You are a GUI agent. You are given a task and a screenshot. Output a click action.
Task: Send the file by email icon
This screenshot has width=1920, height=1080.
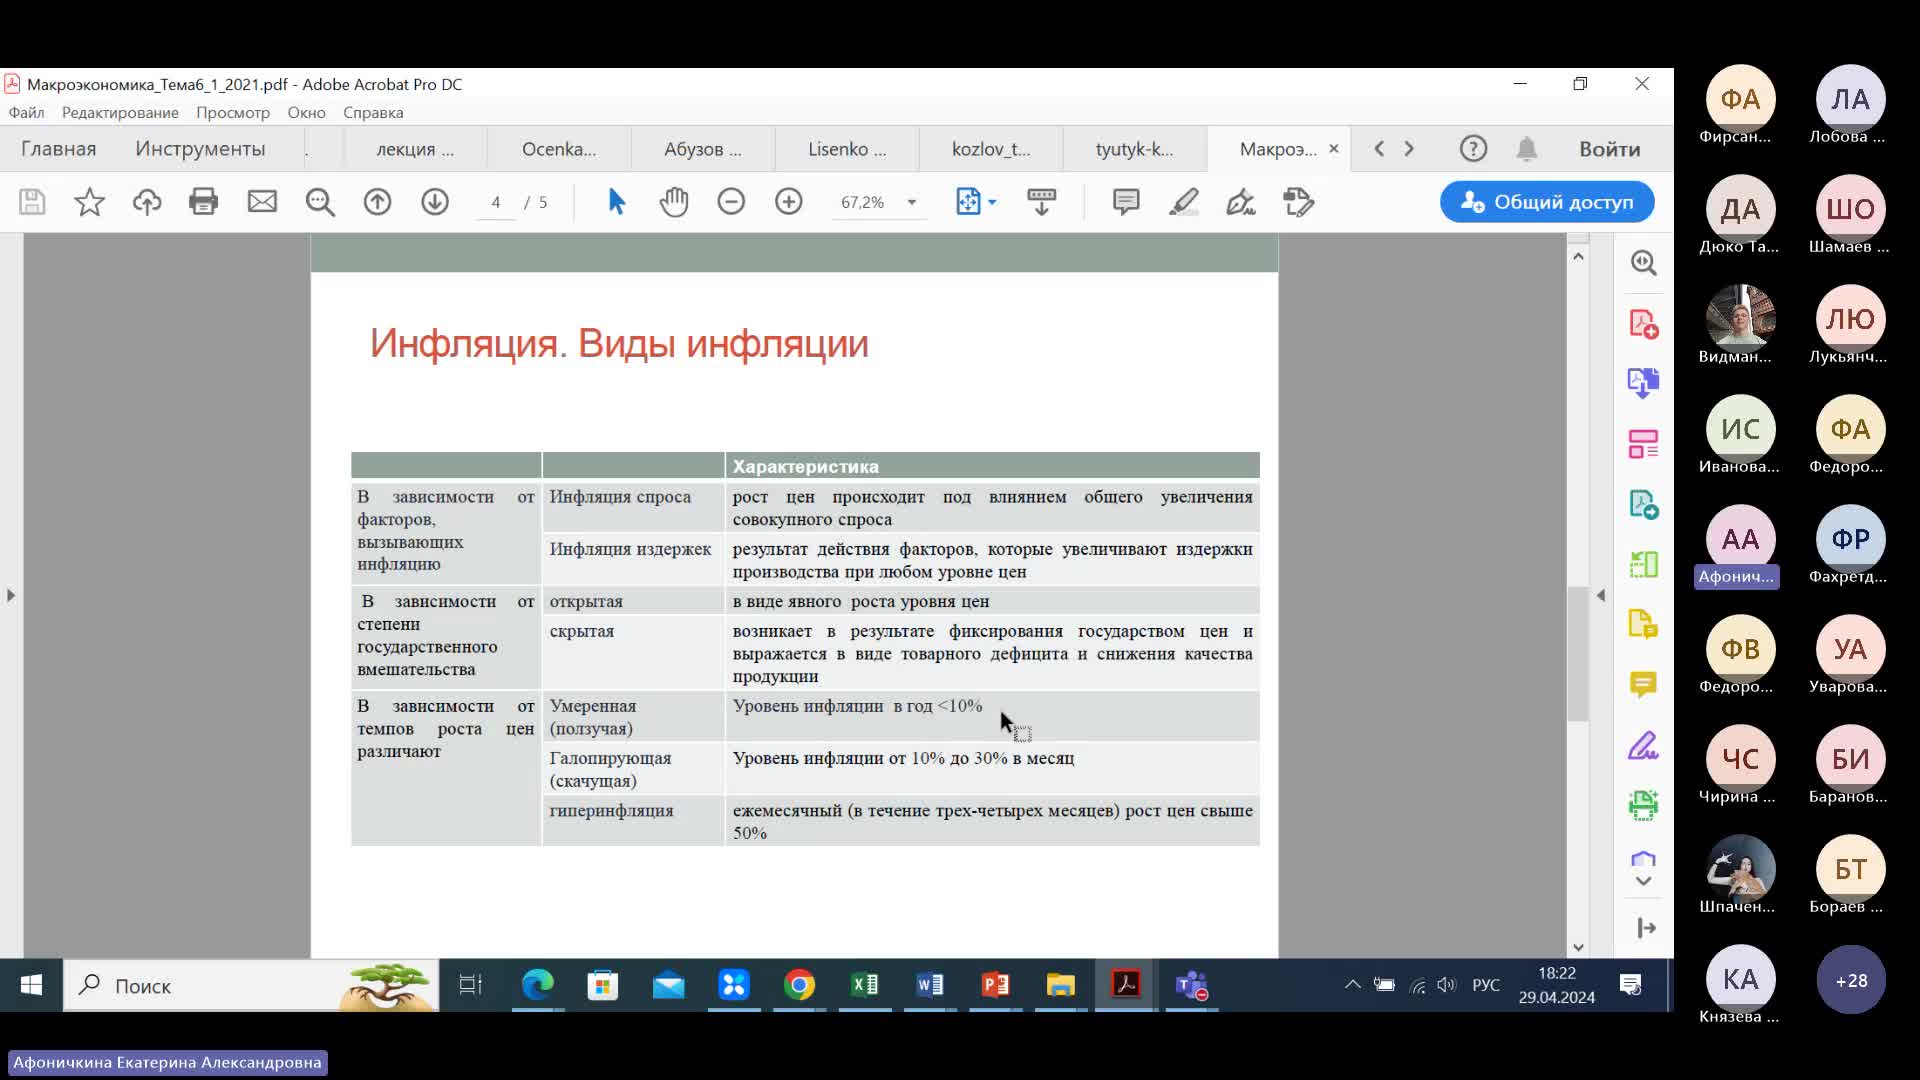point(262,202)
